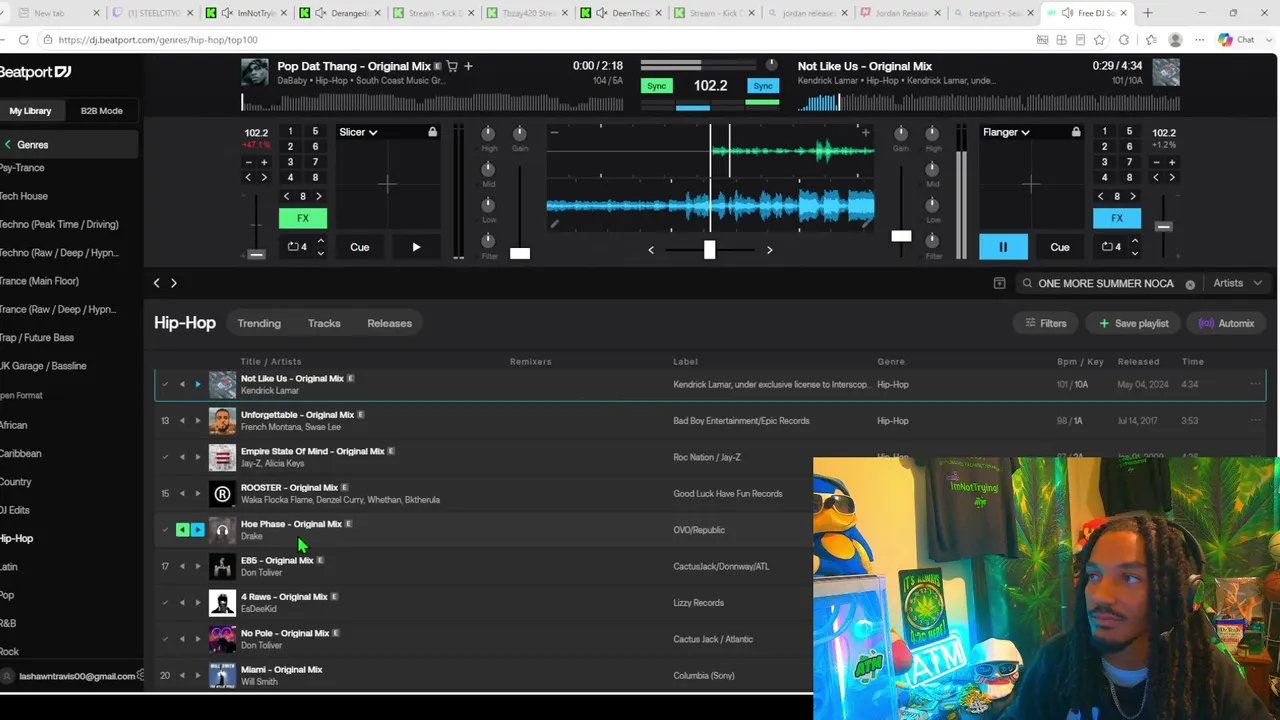Navigate forward in browser panel
The height and width of the screenshot is (720, 1280).
173,283
